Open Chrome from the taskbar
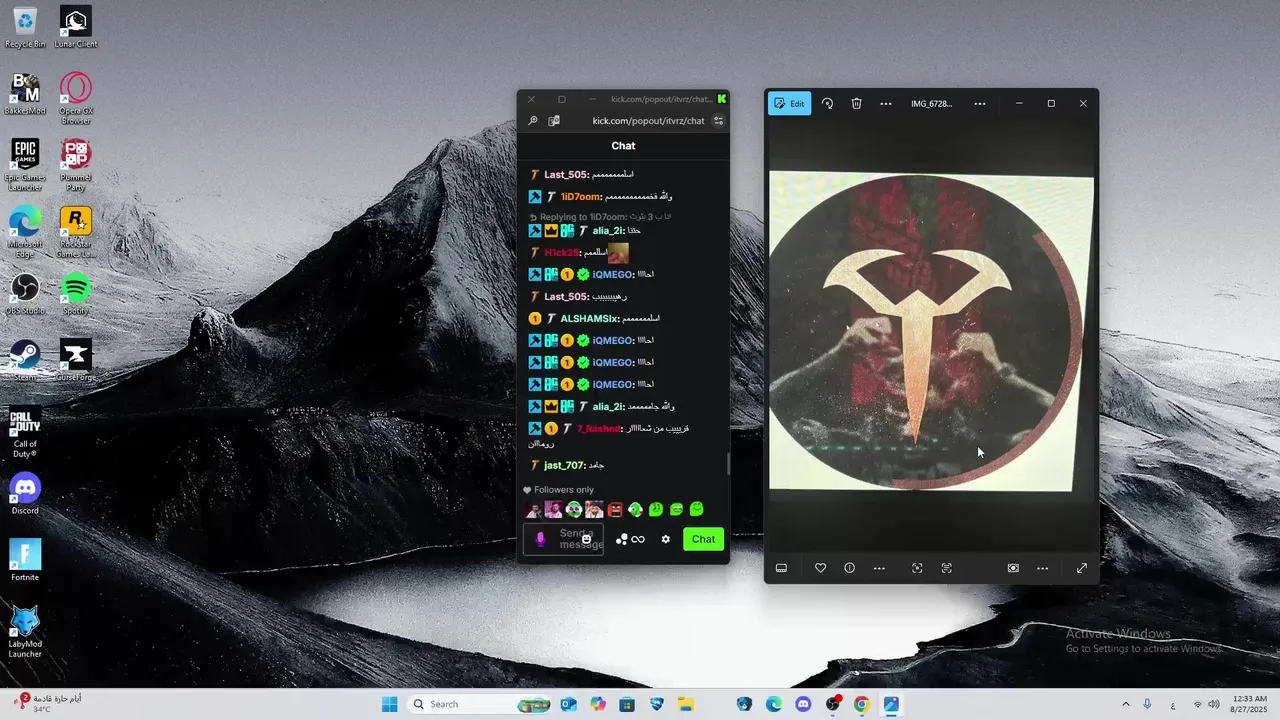 (x=862, y=704)
